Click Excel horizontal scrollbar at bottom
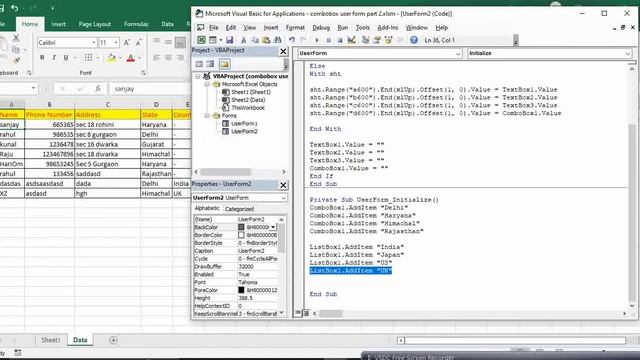 [x=512, y=340]
